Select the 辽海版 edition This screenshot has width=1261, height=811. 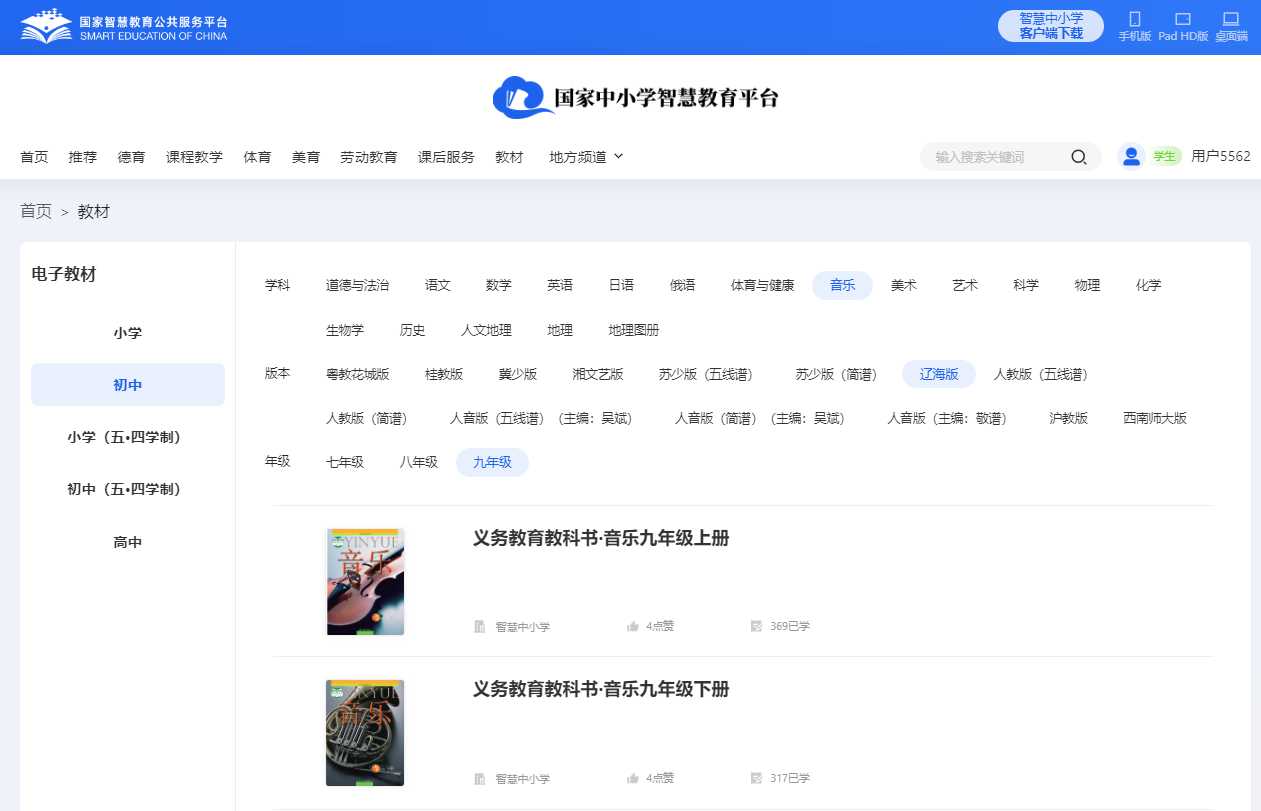point(940,374)
